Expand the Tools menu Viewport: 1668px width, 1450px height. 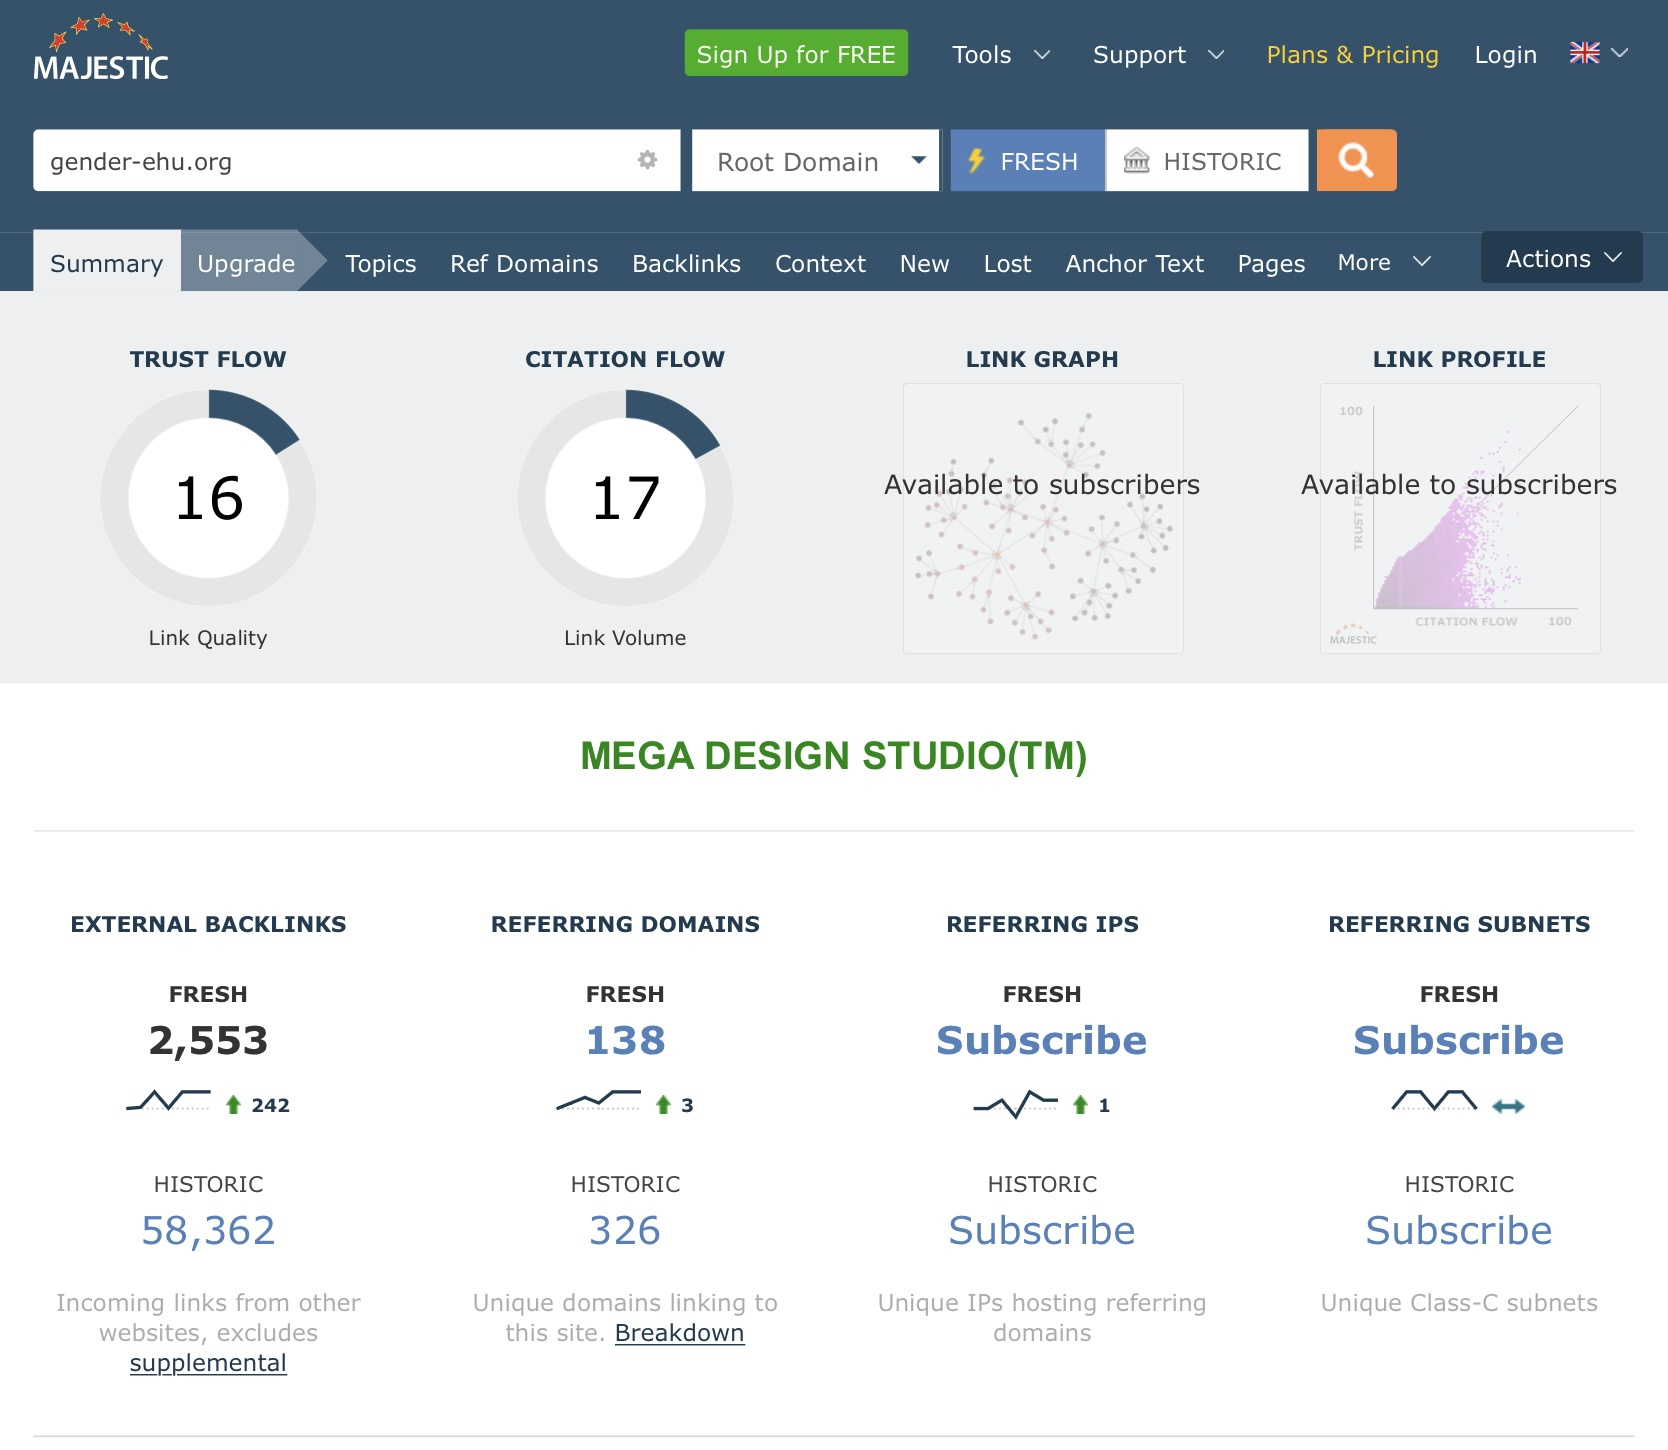tap(1001, 54)
